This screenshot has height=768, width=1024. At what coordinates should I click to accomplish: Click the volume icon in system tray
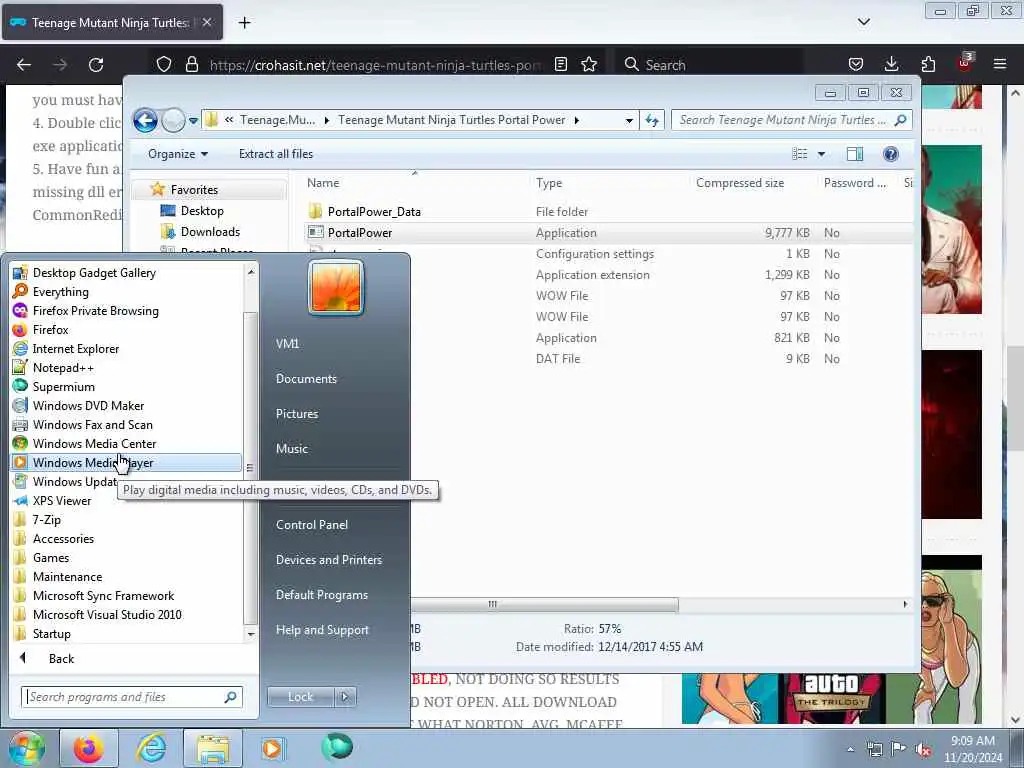(x=923, y=750)
